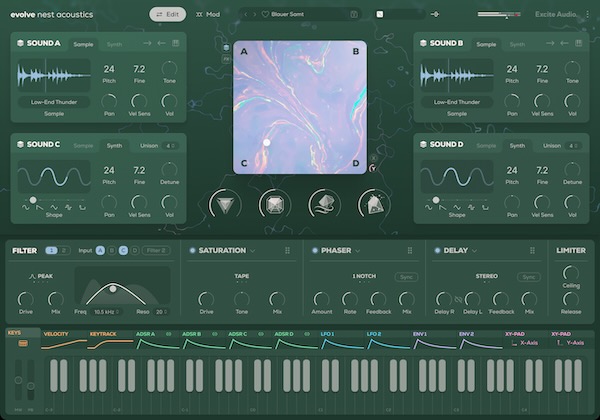Open the VELOCITY modulator
This screenshot has width=600, height=420.
tap(64, 340)
